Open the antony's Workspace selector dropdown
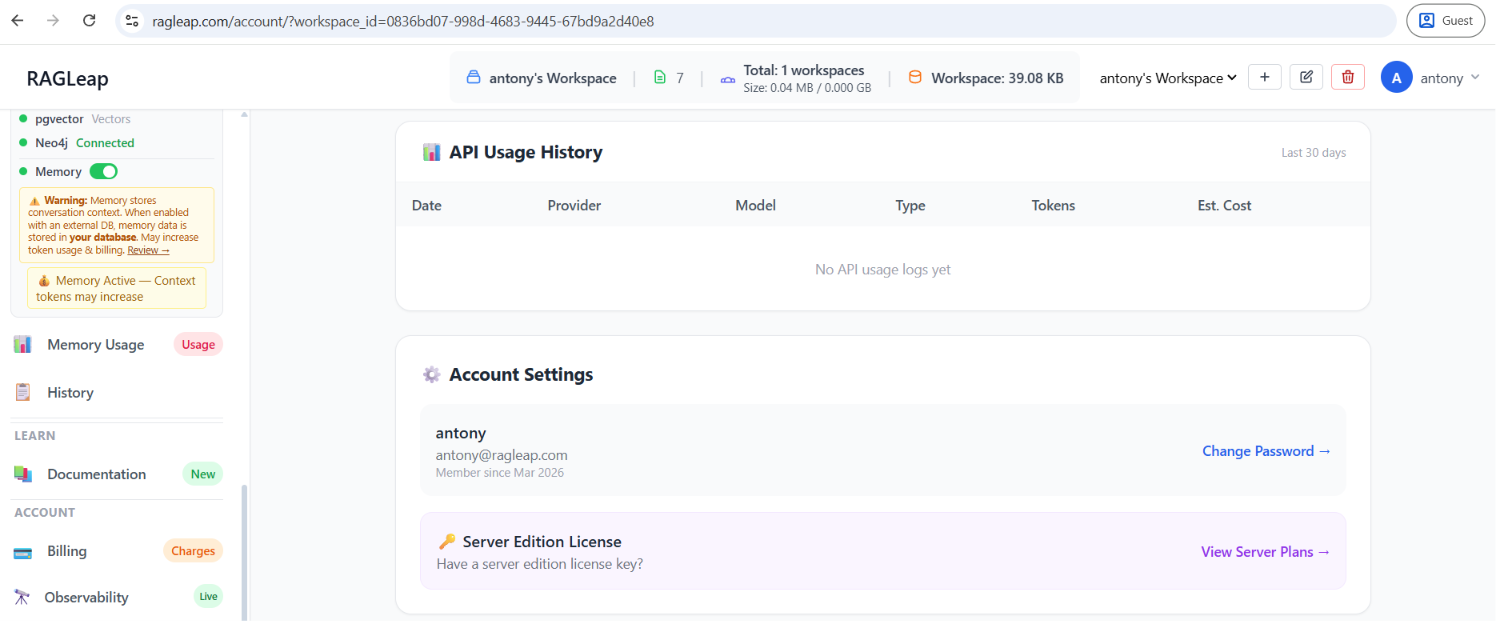The width and height of the screenshot is (1496, 621). click(x=1168, y=78)
